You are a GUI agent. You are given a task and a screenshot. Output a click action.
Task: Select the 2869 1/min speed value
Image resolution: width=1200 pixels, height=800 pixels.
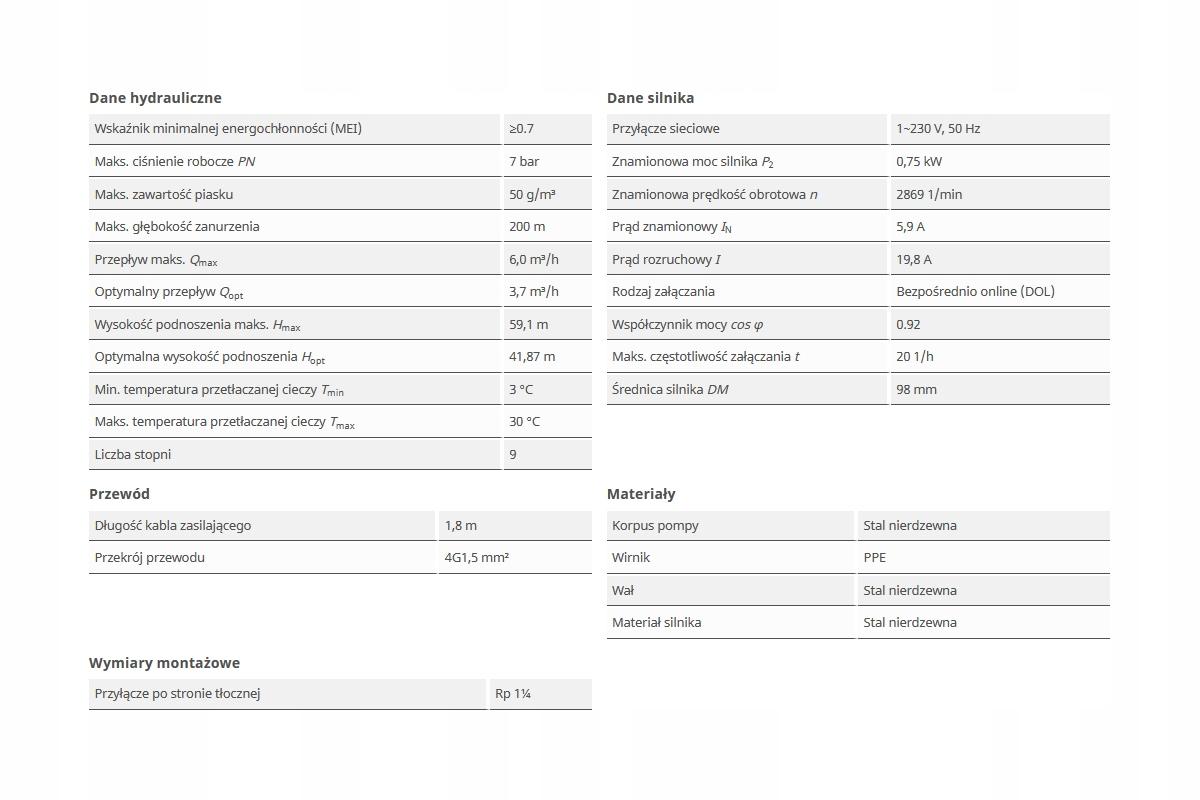[x=929, y=195]
